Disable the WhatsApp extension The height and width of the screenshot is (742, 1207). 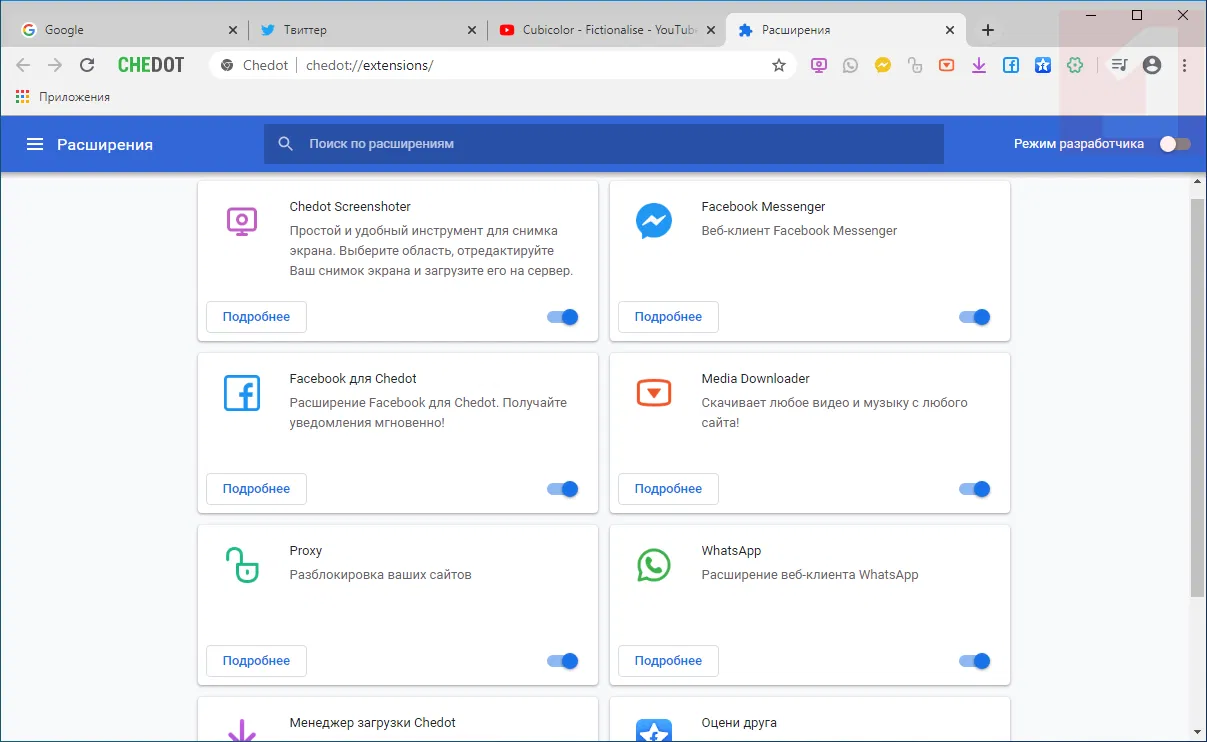click(x=975, y=661)
